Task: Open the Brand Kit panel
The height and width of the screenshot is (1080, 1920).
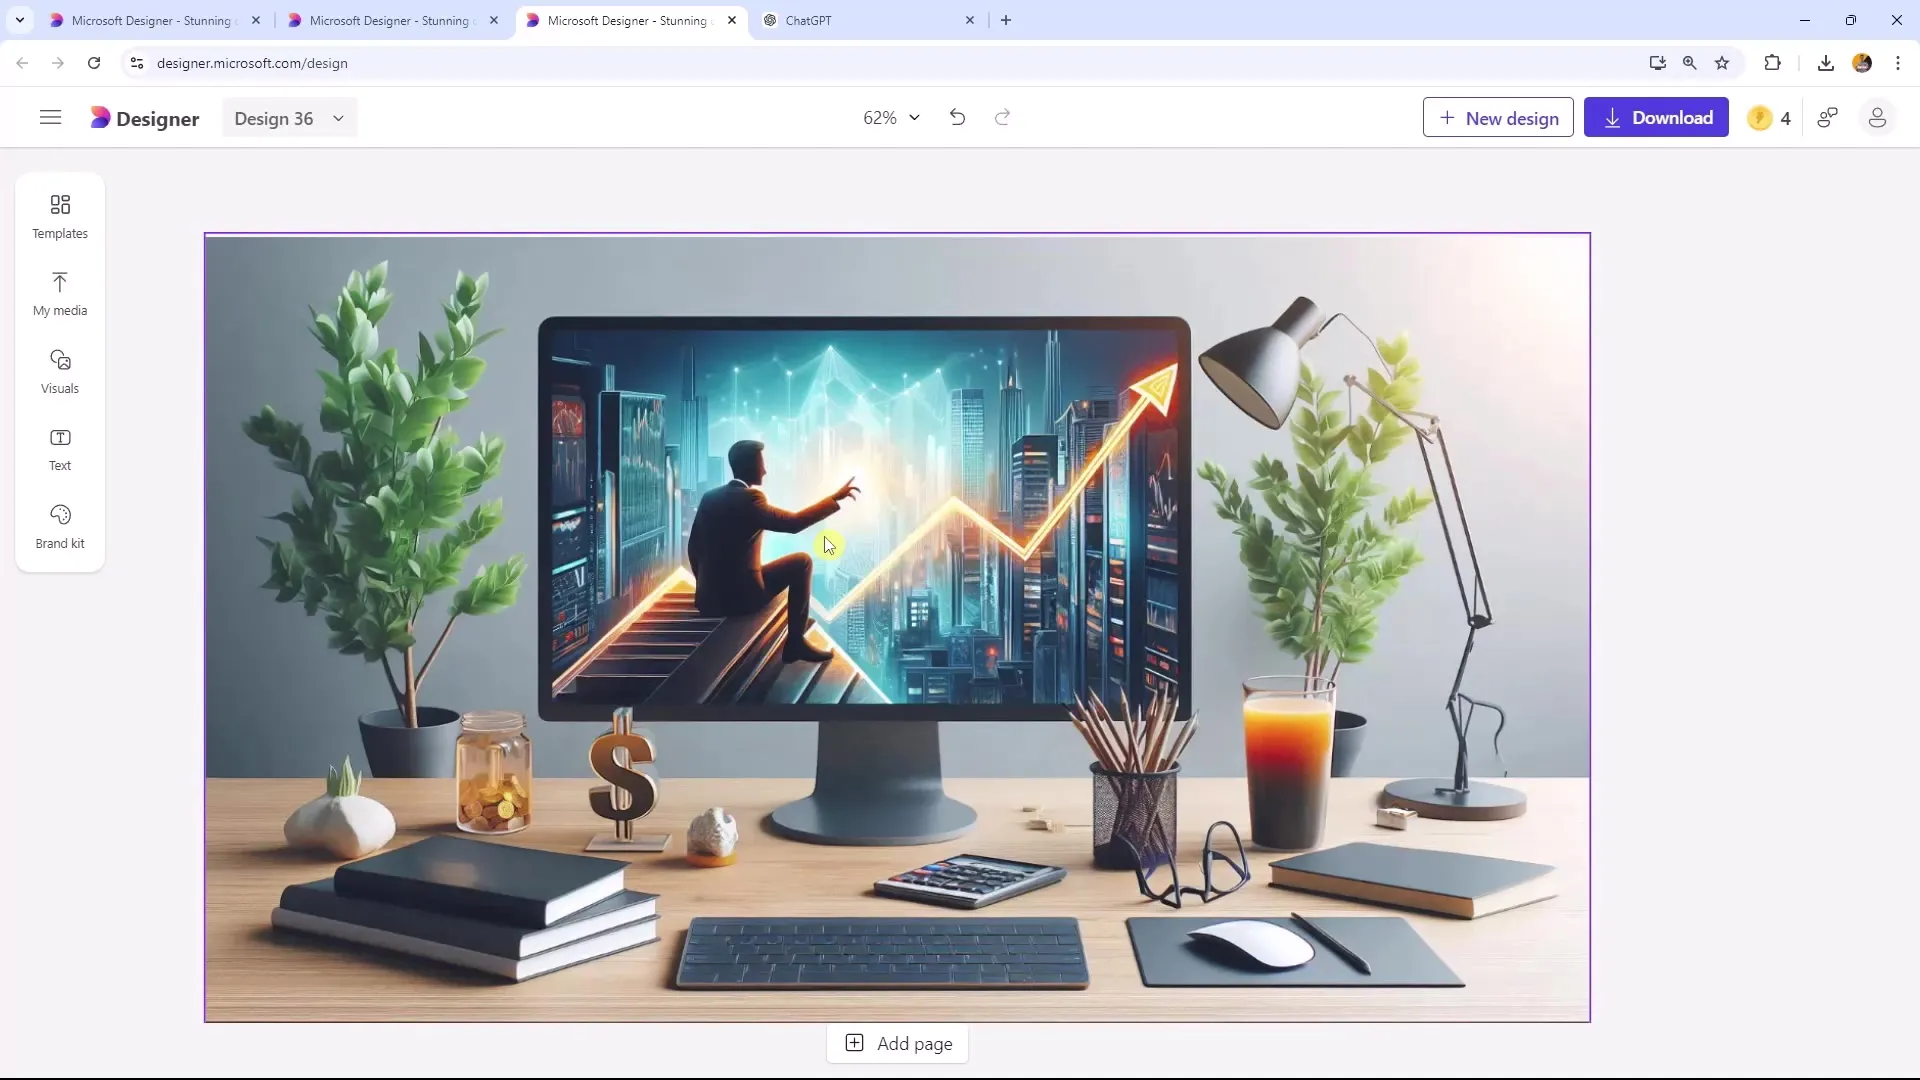Action: [x=59, y=526]
